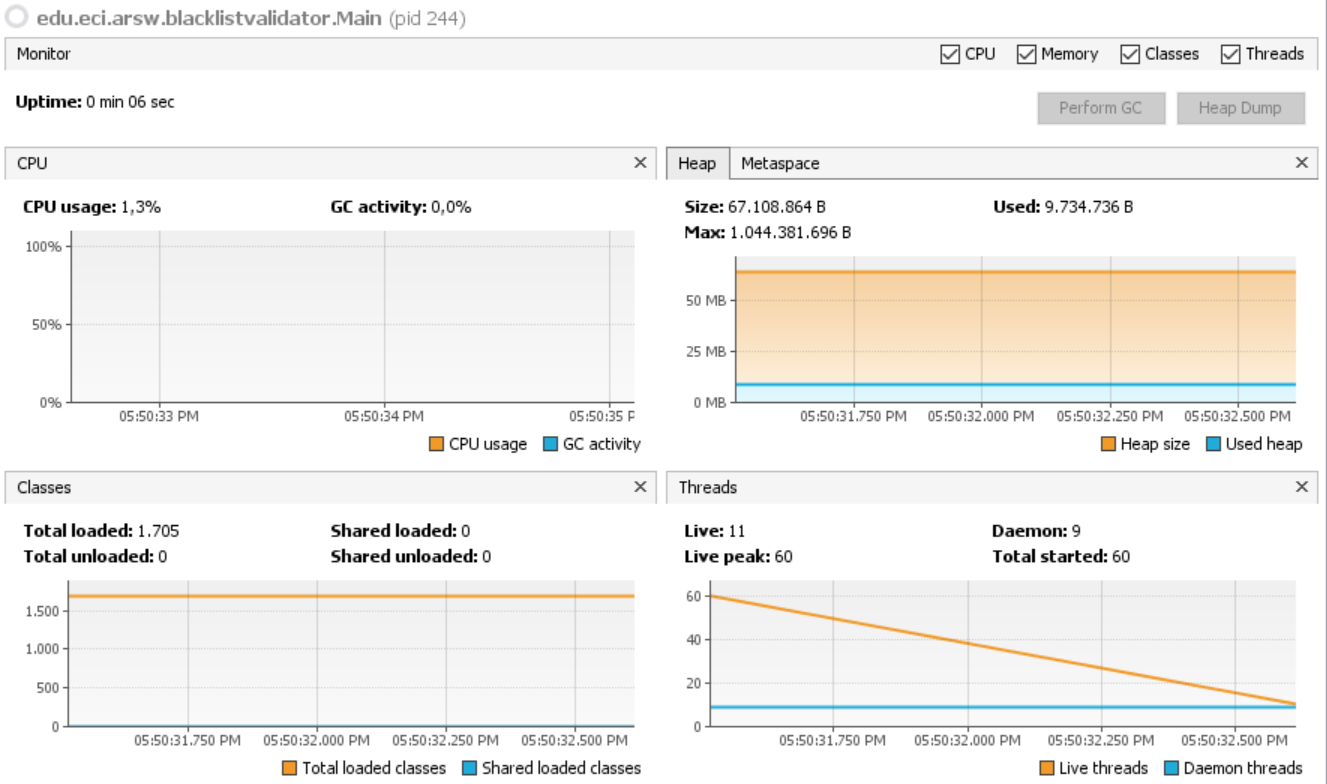
Task: Close the Threads panel
Action: coord(1301,487)
